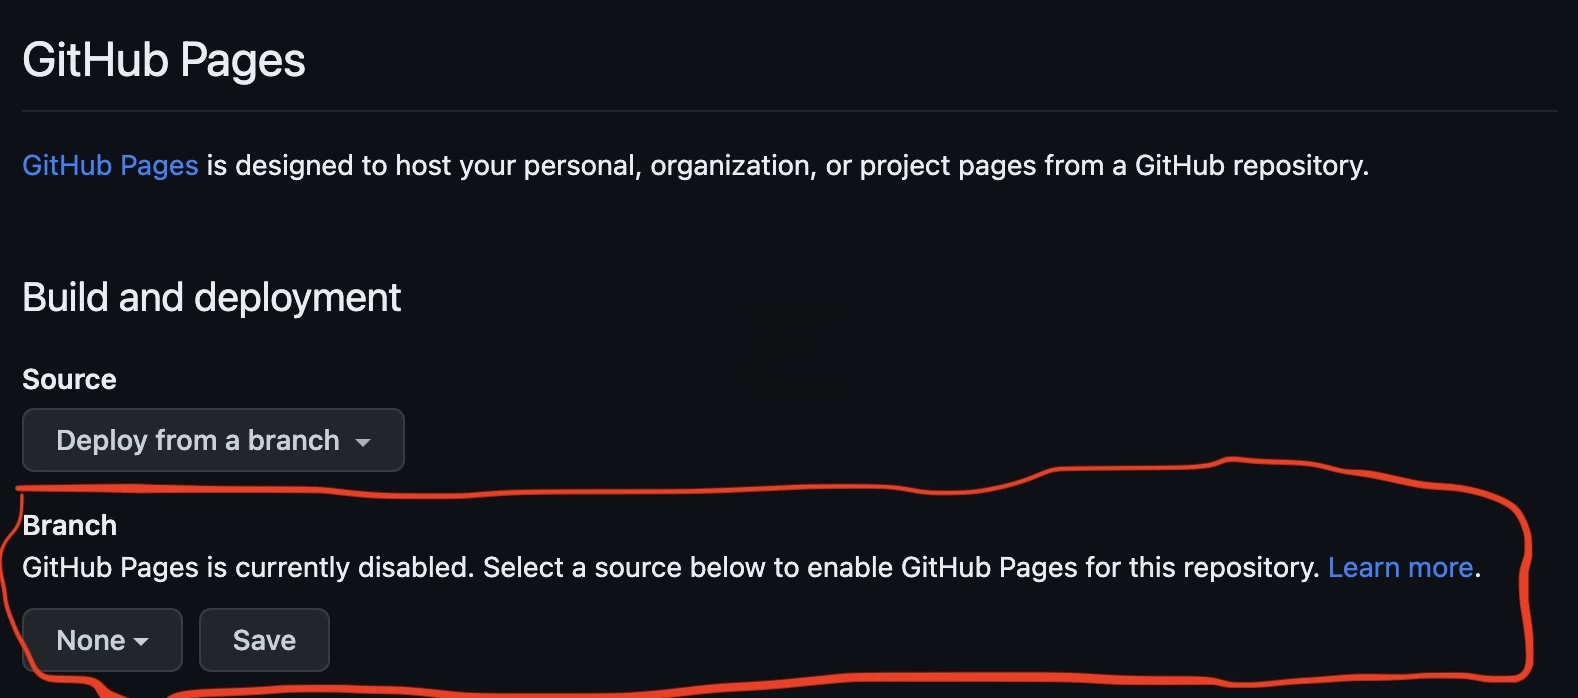This screenshot has height=698, width=1578.
Task: Open the Learn more link
Action: pos(1400,568)
